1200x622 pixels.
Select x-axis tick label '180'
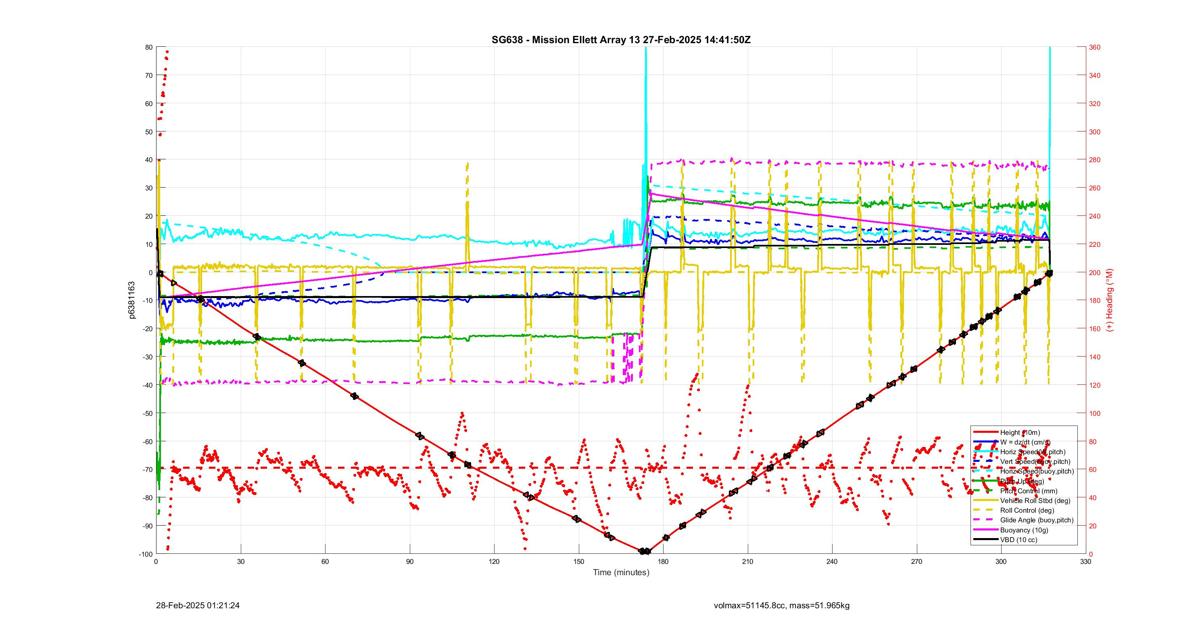[x=663, y=562]
